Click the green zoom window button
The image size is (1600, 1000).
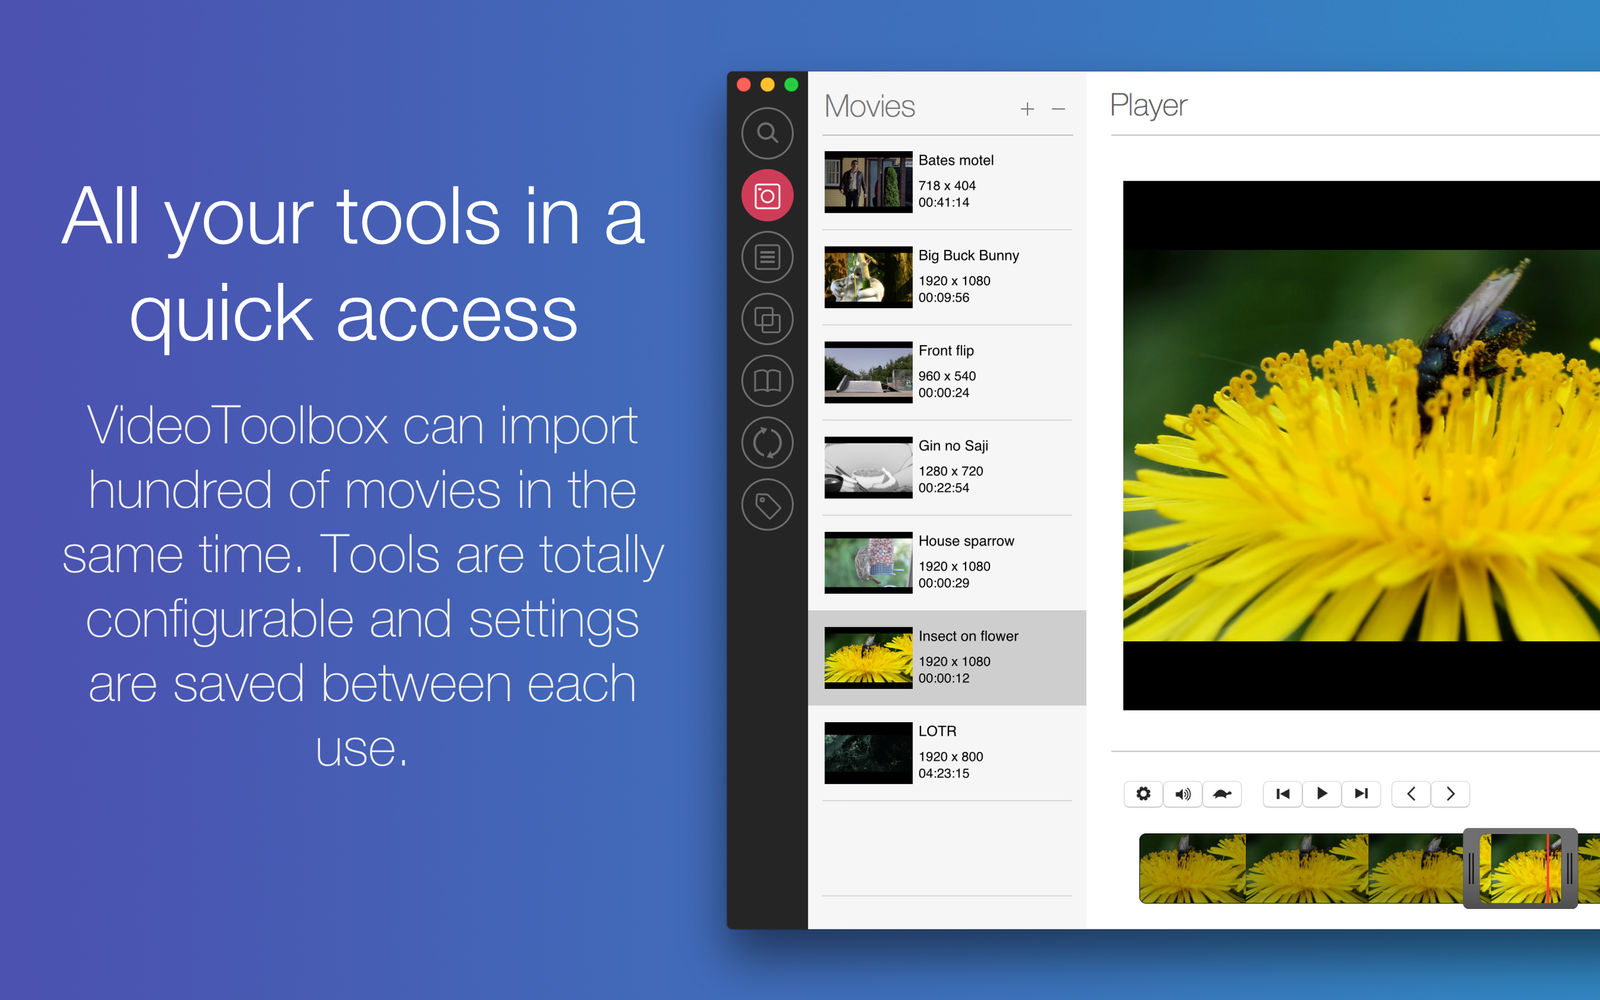tap(791, 85)
